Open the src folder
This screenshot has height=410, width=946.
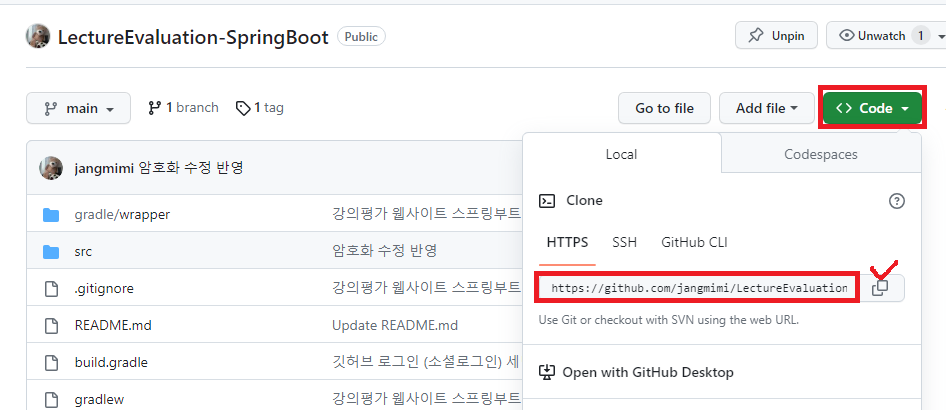point(83,251)
